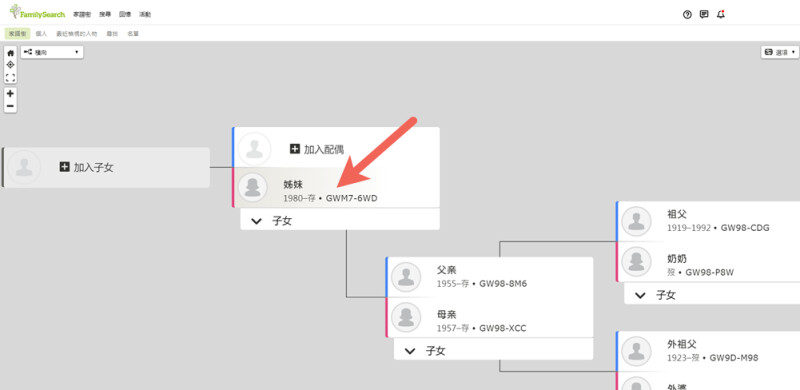Click the 加入配偶 button
The width and height of the screenshot is (800, 390).
tap(317, 149)
